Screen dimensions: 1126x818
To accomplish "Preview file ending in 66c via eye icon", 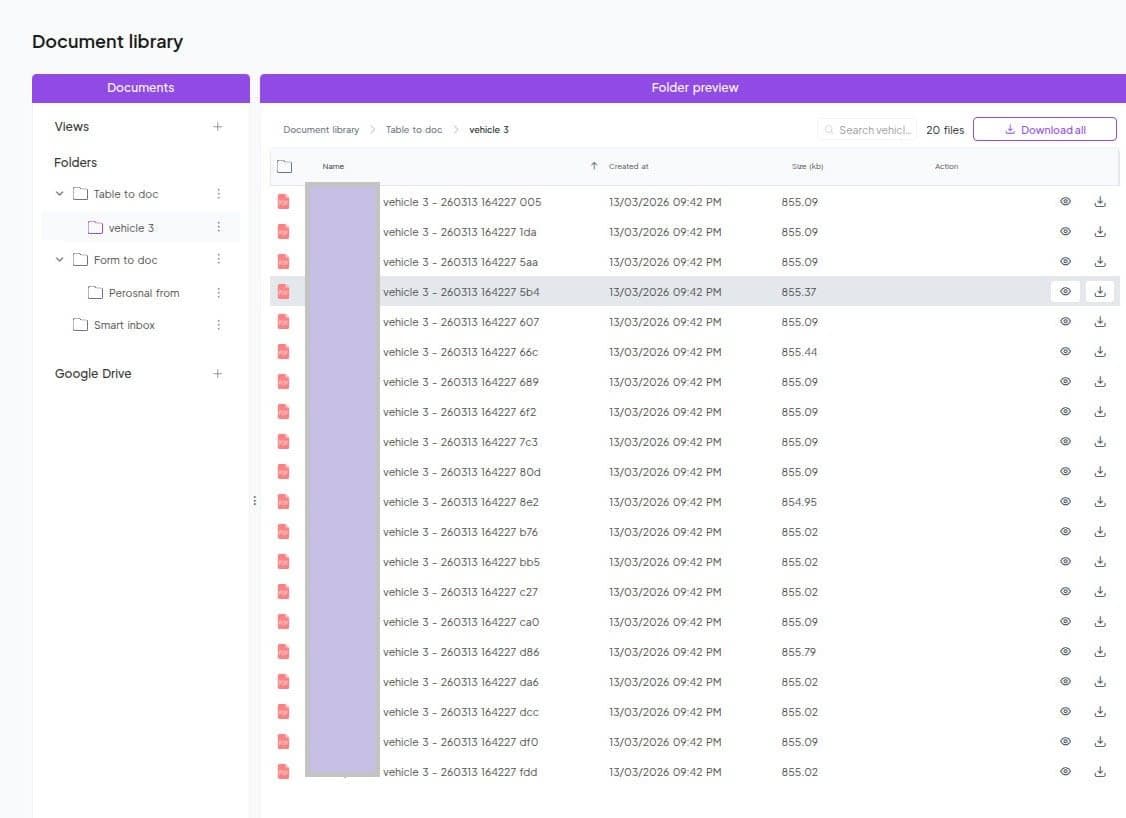I will point(1065,352).
